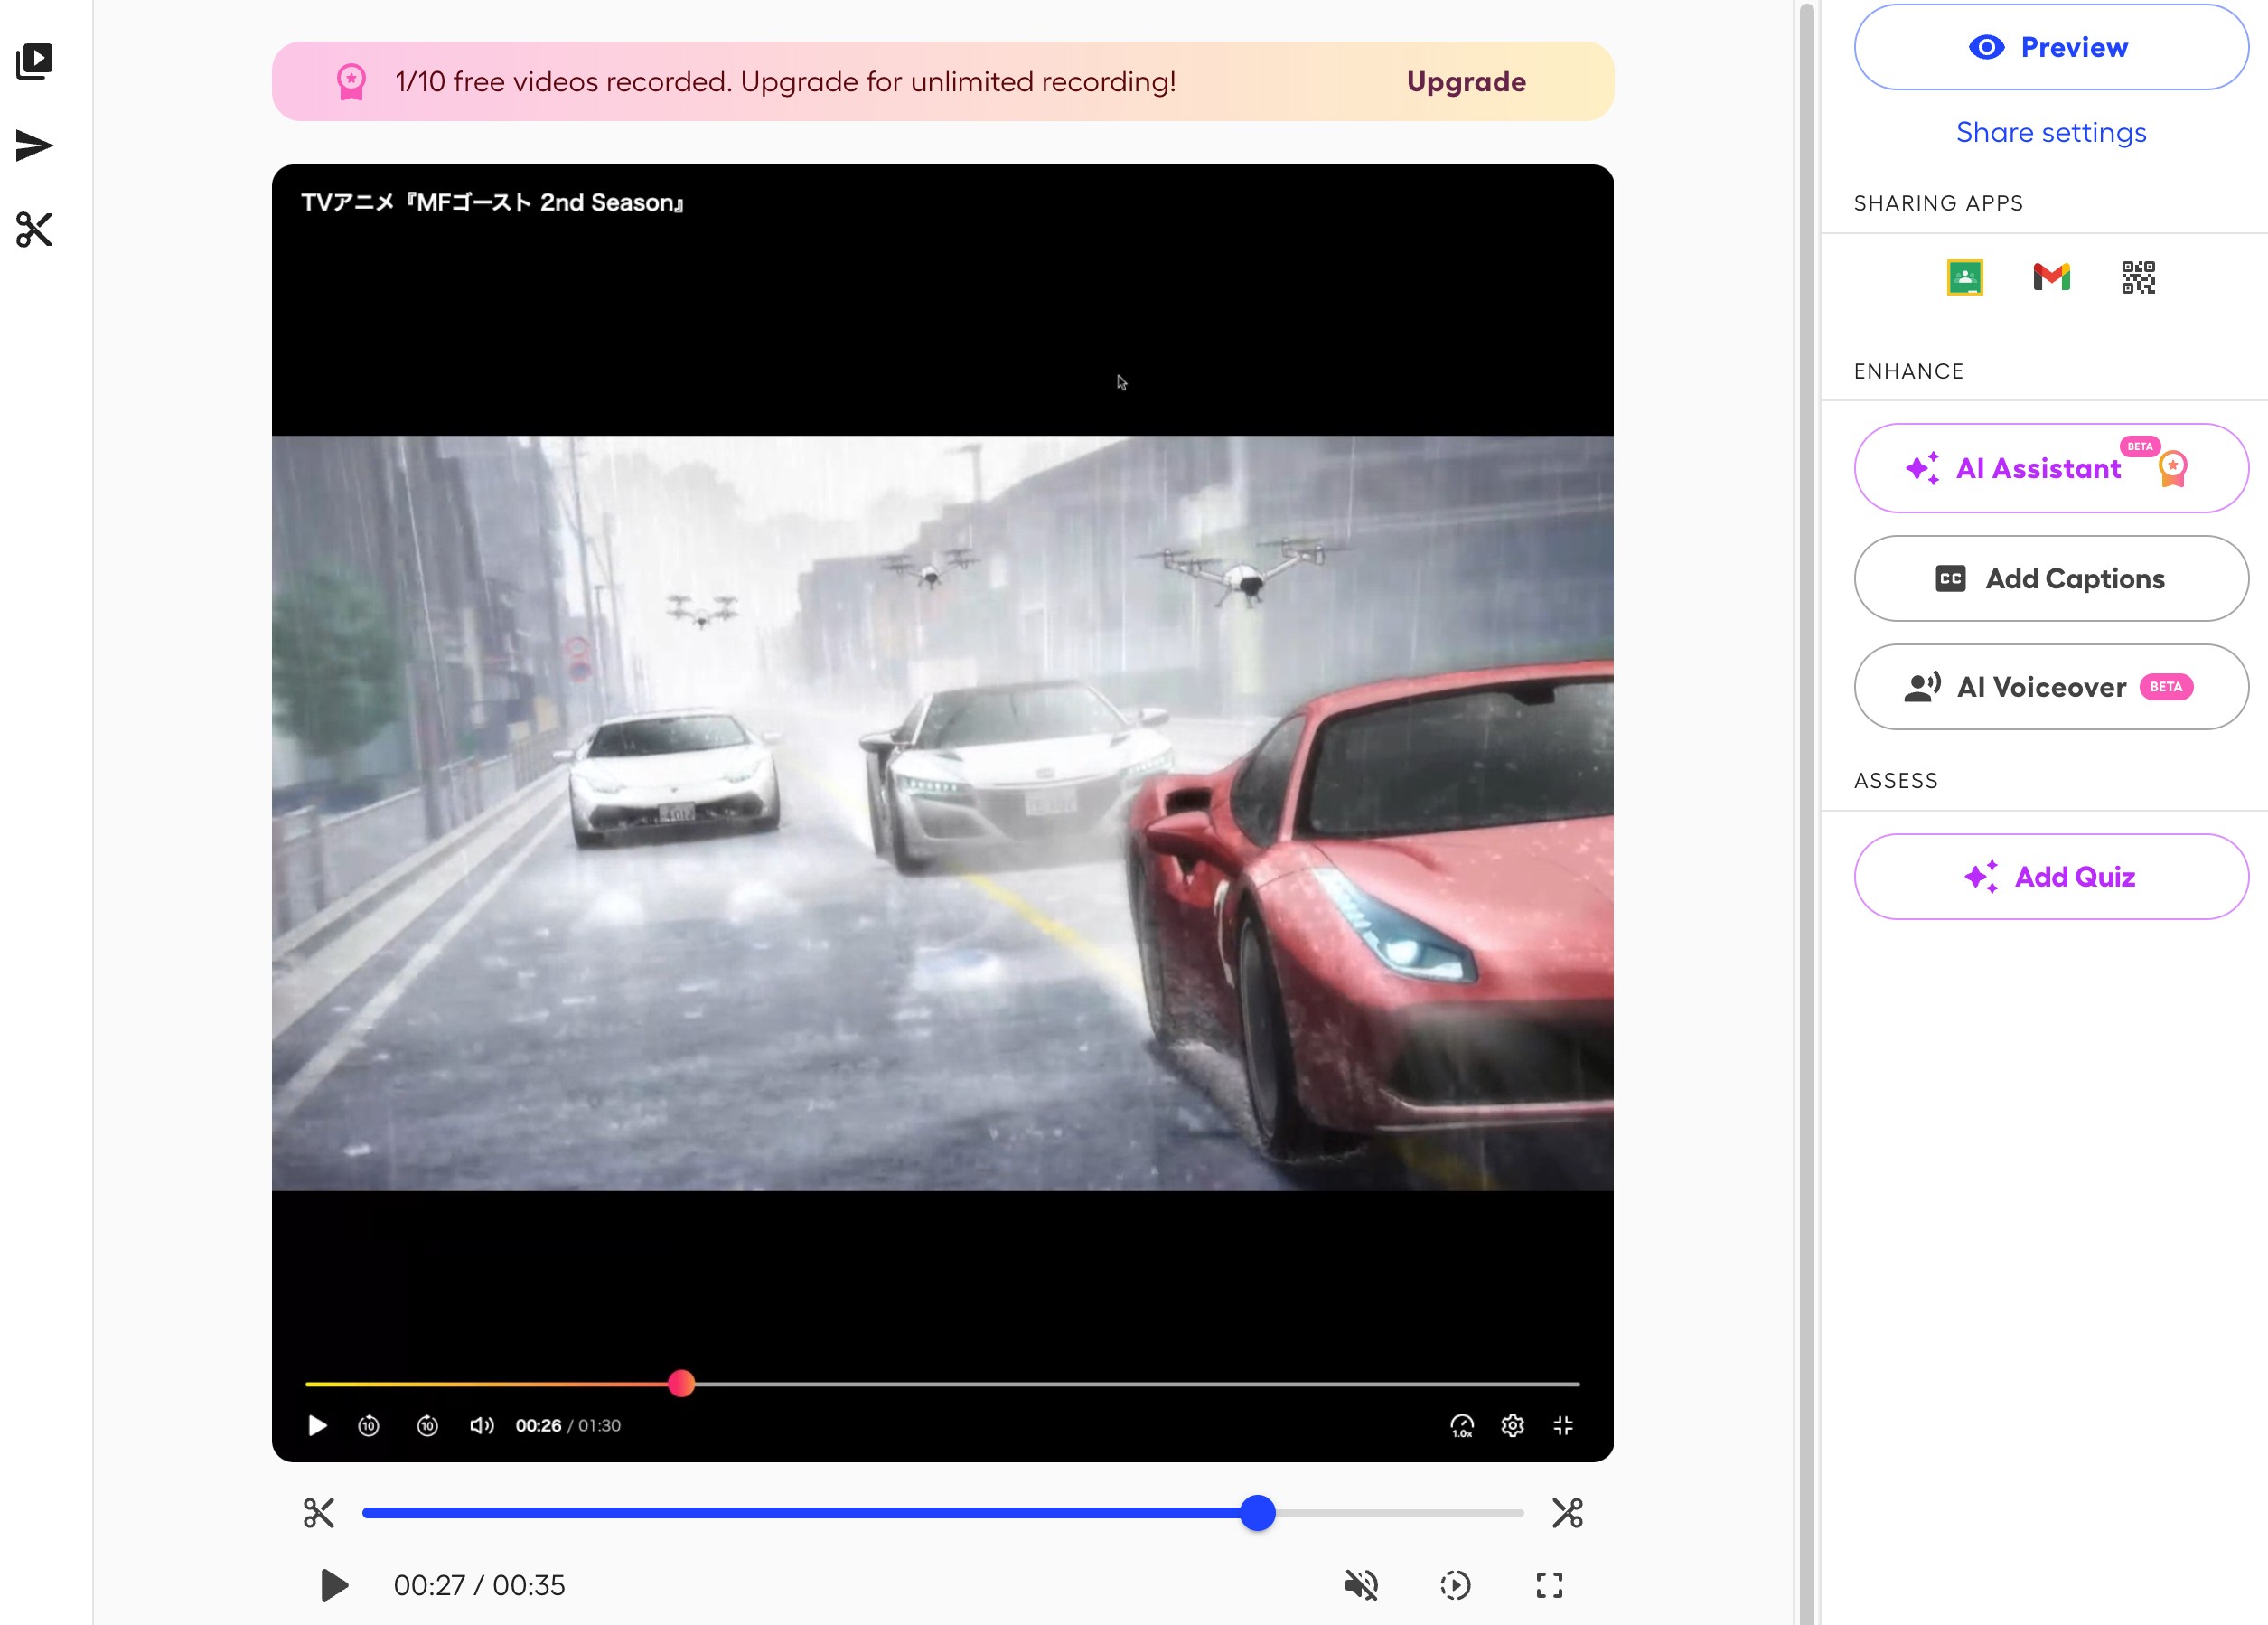Play the embedded video player
Viewport: 2268px width, 1625px height.
click(317, 1425)
